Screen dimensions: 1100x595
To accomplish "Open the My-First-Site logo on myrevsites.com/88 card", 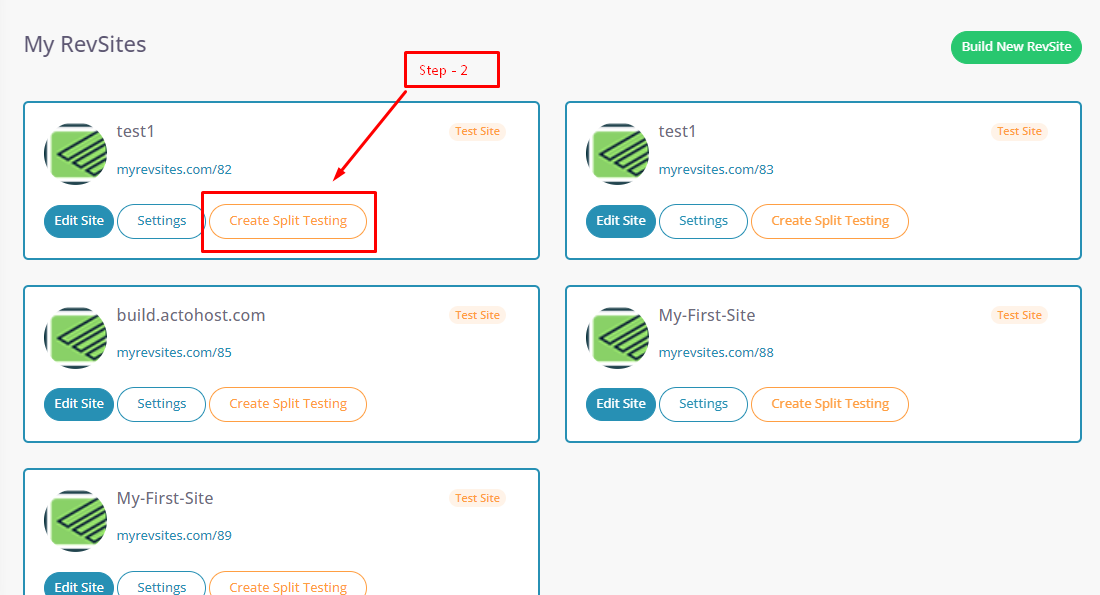I will click(x=617, y=337).
